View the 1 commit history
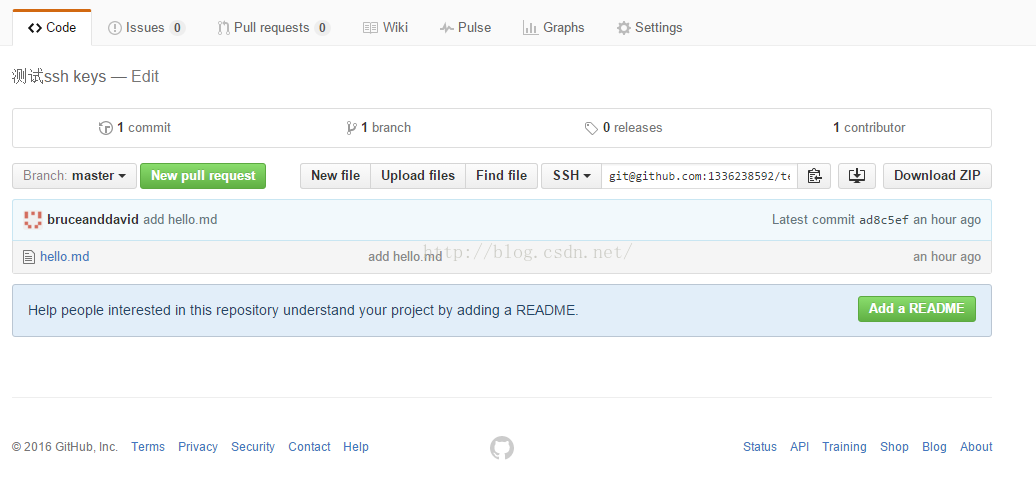 135,128
